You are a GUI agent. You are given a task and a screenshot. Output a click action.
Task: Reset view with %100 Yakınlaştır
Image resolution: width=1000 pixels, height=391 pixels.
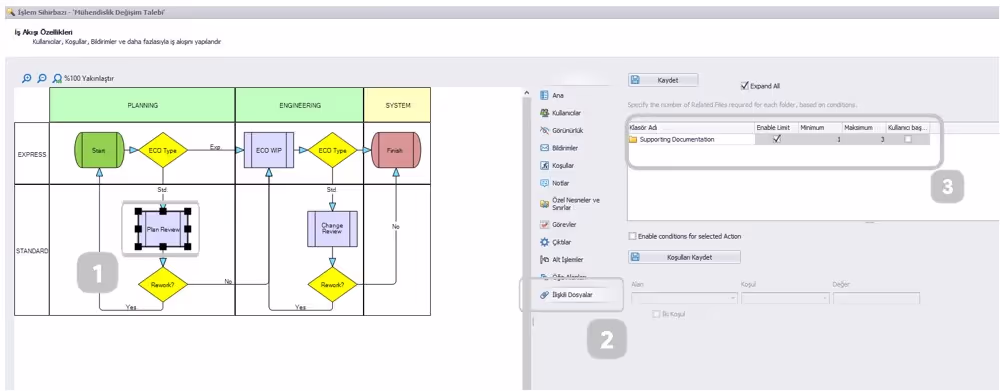[84, 78]
